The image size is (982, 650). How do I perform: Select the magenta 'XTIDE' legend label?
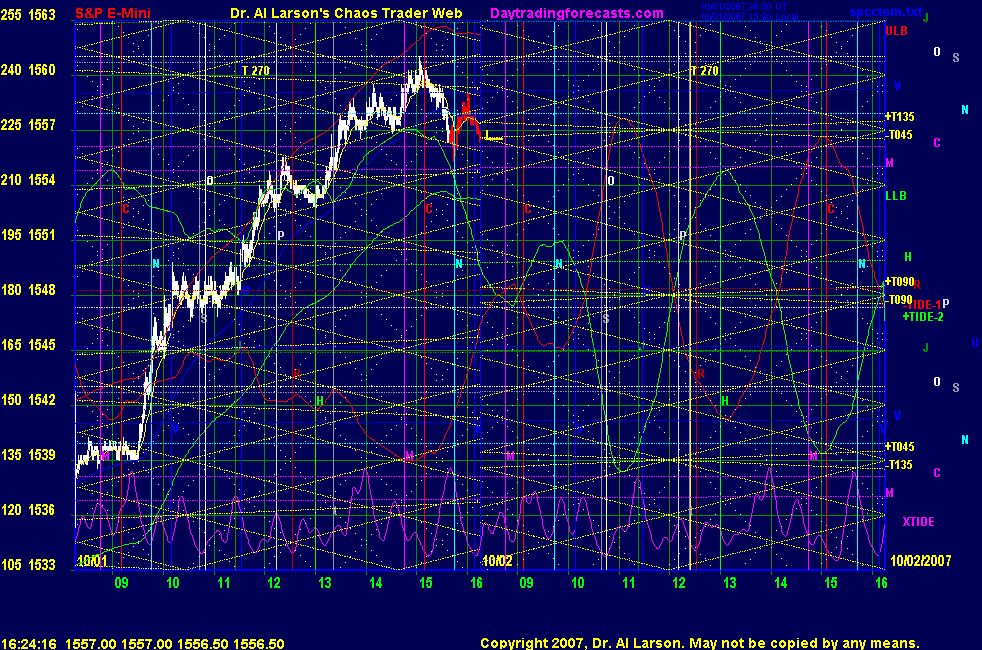coord(918,522)
